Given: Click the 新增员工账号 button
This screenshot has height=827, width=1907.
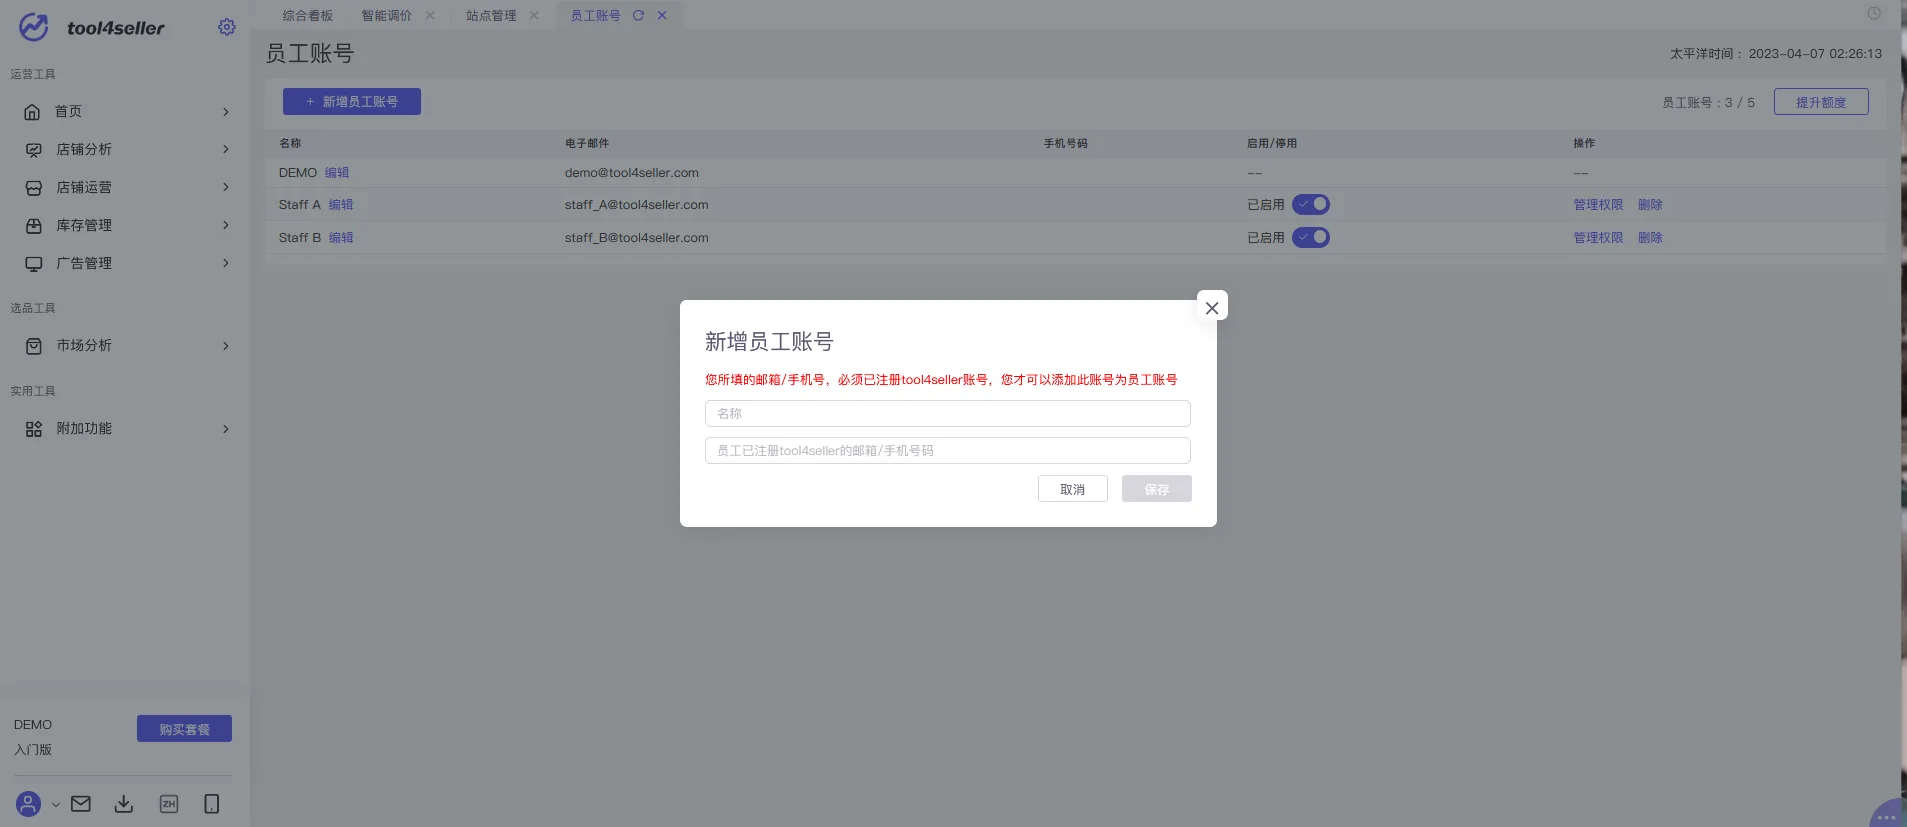Looking at the screenshot, I should click(x=352, y=102).
